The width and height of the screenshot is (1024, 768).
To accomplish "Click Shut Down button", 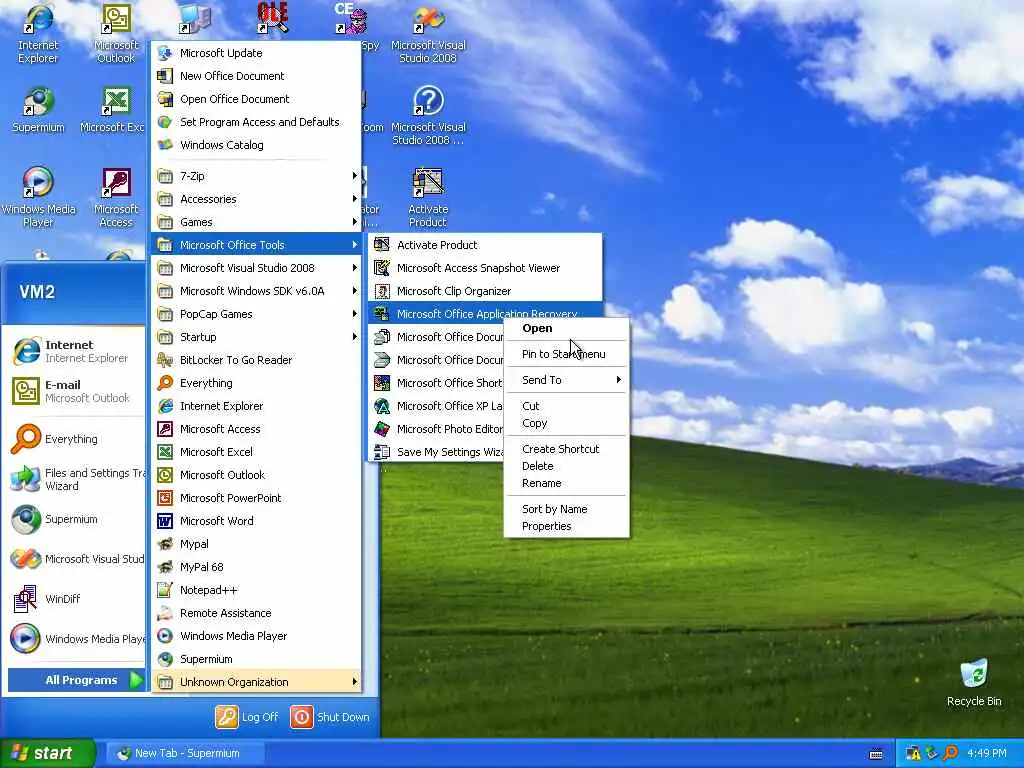I will coord(330,717).
